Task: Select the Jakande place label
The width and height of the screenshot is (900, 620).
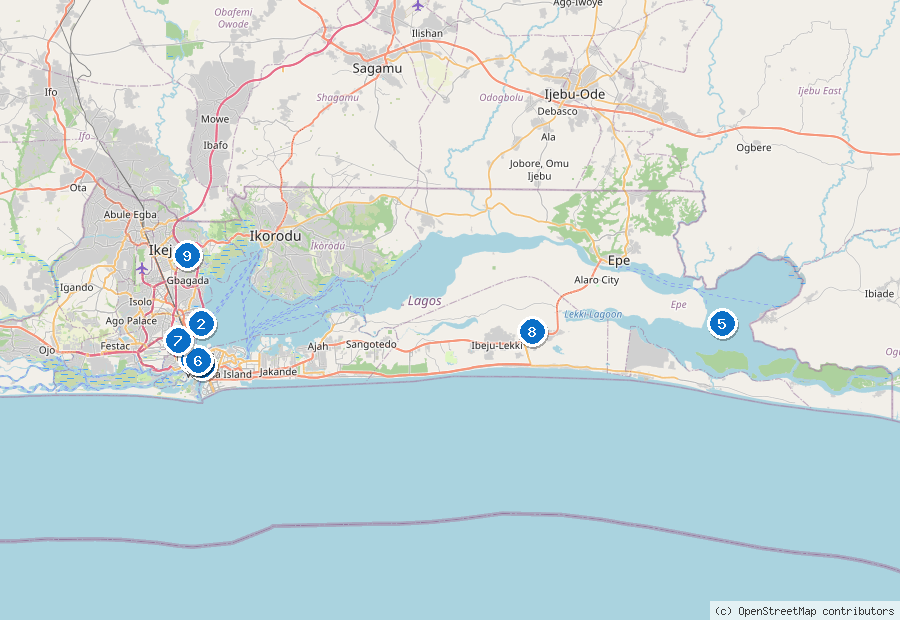Action: click(x=278, y=372)
